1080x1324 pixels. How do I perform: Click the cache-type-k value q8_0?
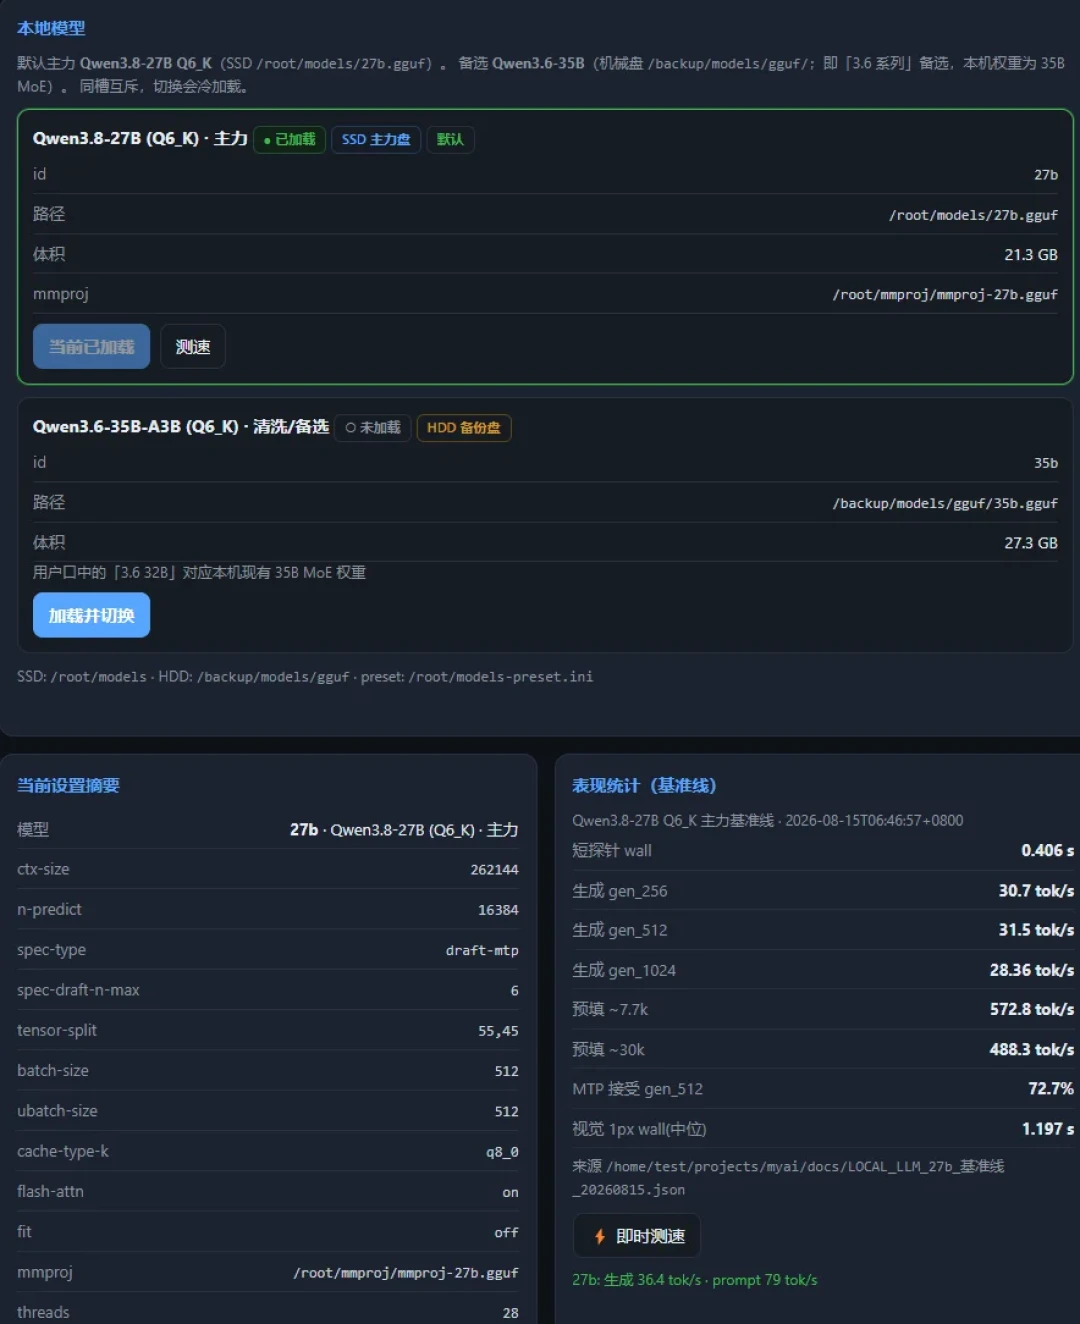point(502,1152)
